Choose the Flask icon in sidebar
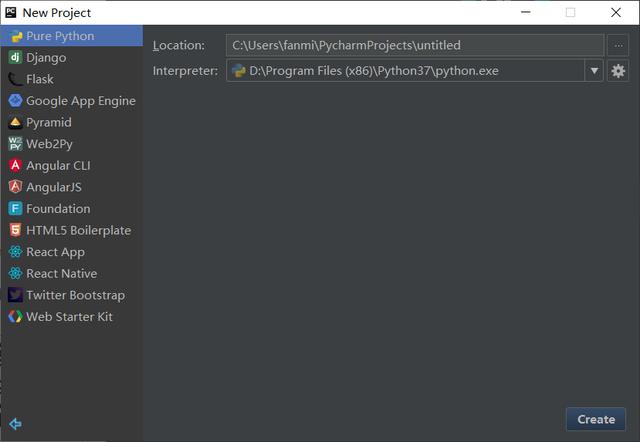The image size is (640, 442). pyautogui.click(x=15, y=79)
